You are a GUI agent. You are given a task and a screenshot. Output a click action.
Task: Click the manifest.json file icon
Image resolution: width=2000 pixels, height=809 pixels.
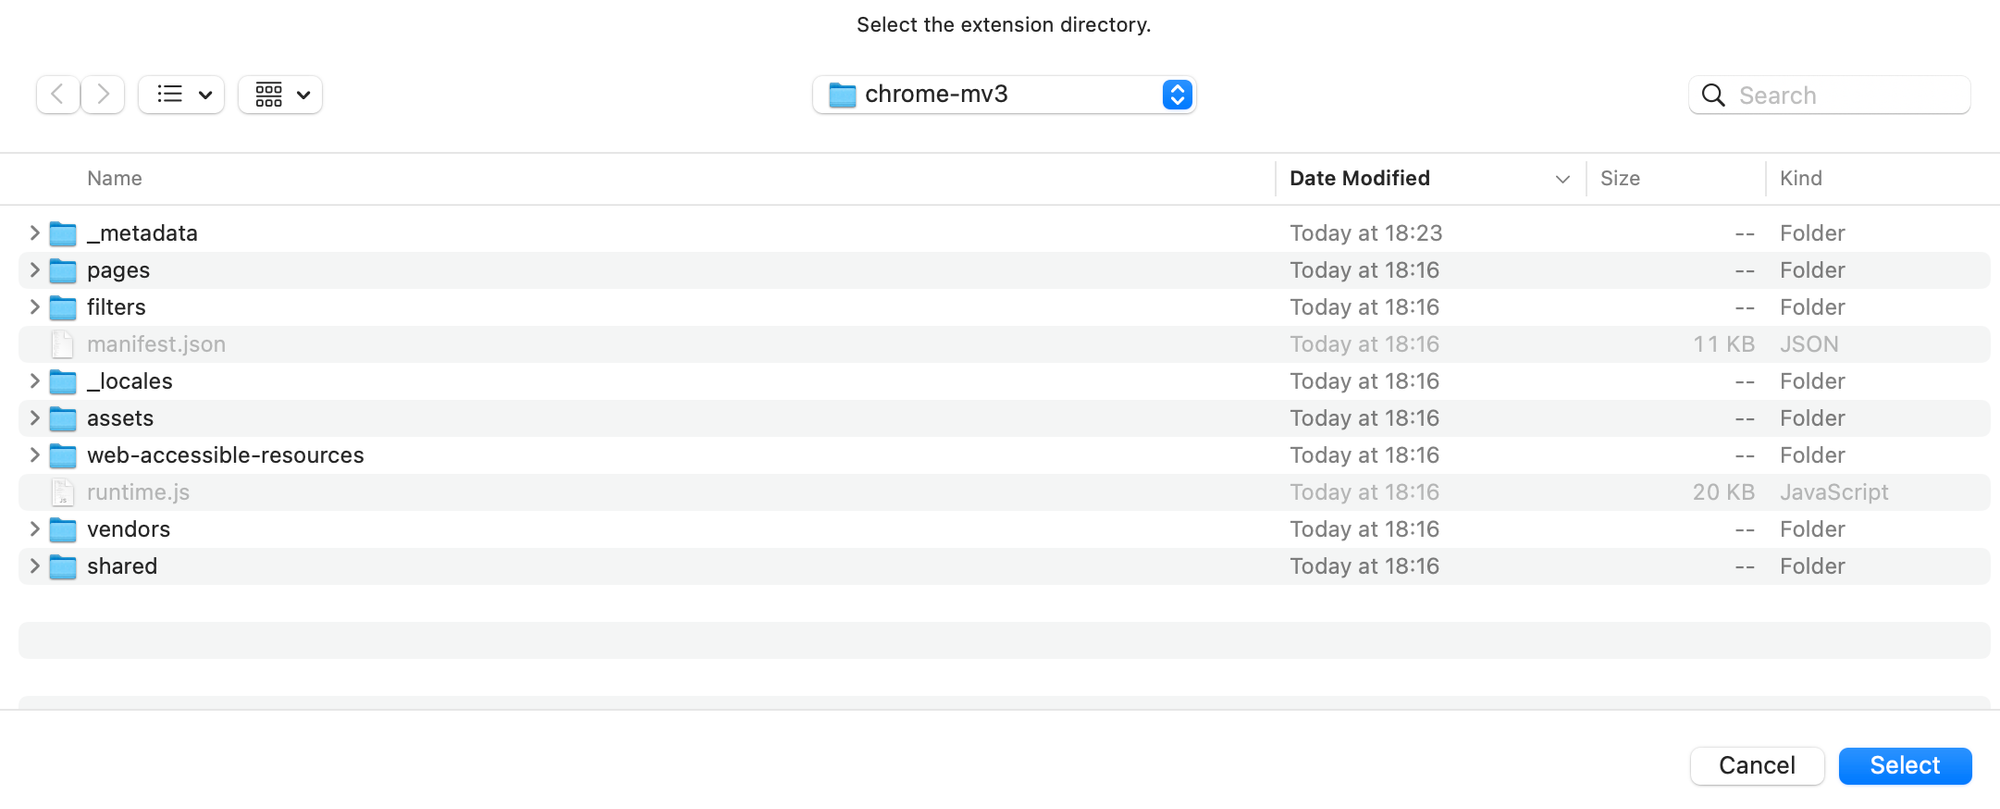63,345
